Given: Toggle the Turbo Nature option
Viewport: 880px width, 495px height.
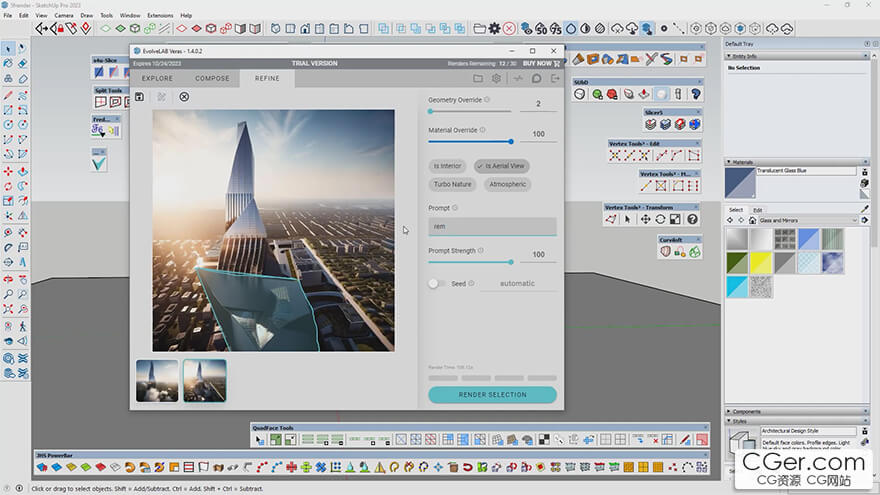Looking at the screenshot, I should (x=452, y=184).
